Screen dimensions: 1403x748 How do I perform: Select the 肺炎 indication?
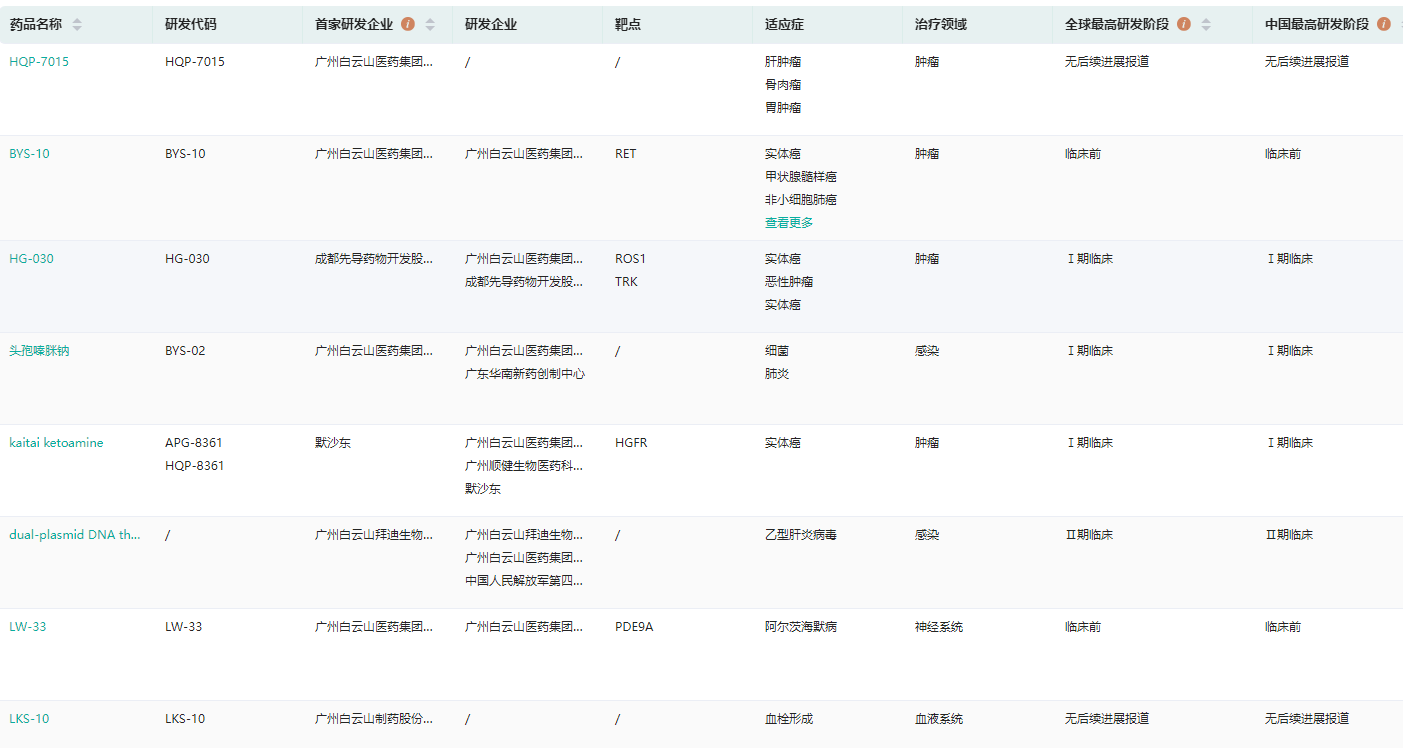click(x=777, y=374)
